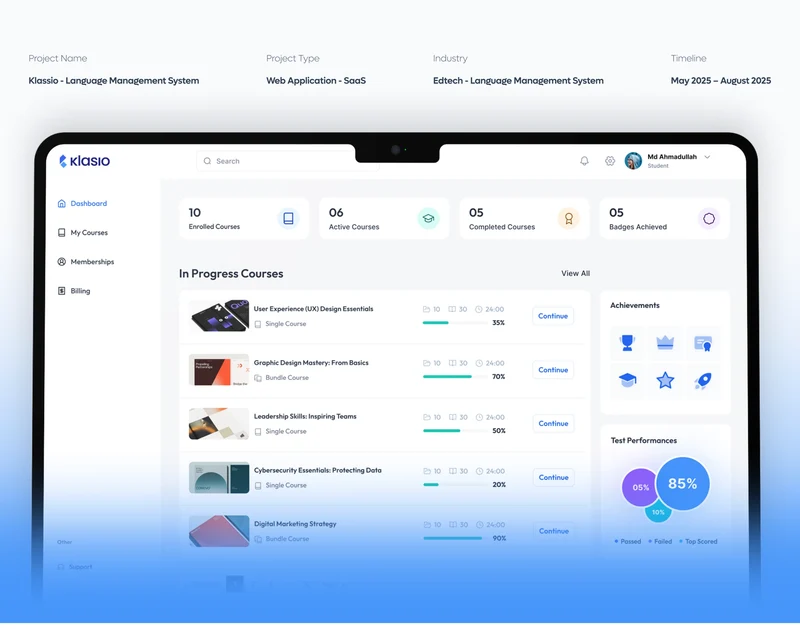Click the 05% purple test performance bubble
This screenshot has height=629, width=800.
(640, 487)
